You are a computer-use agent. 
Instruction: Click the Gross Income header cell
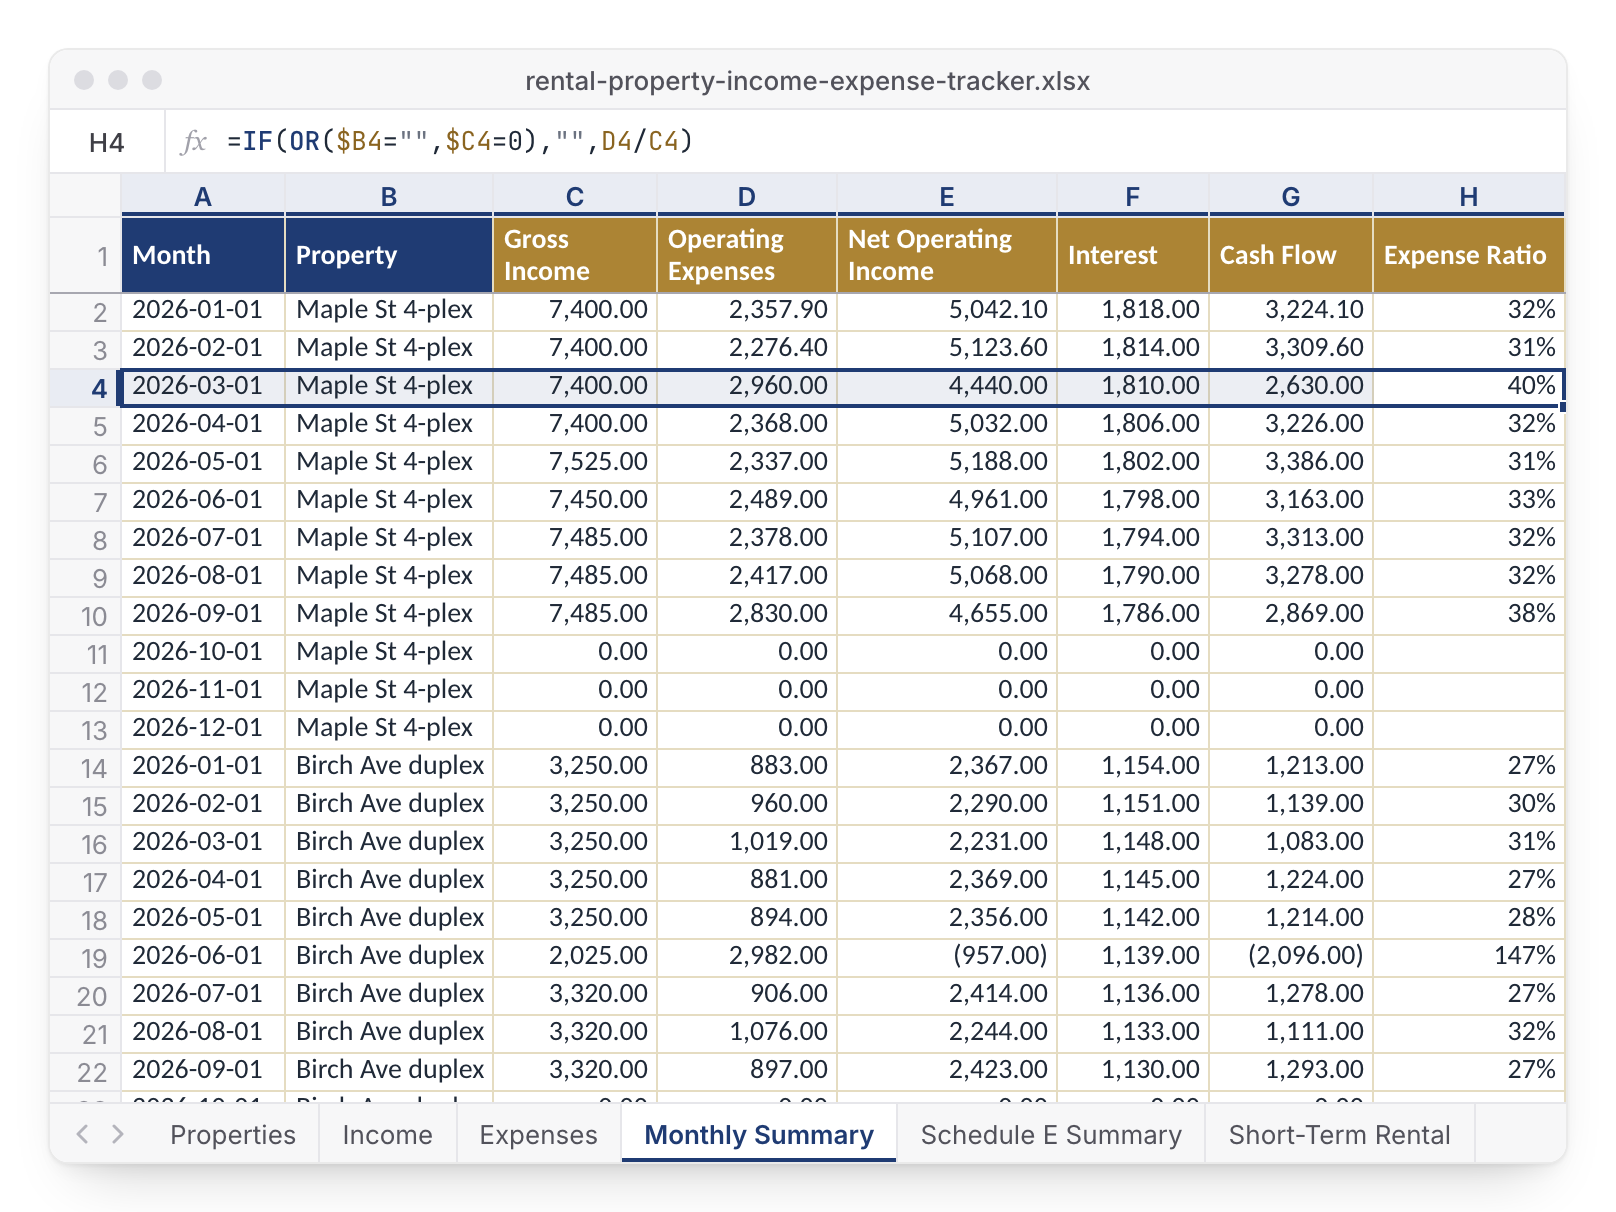click(575, 255)
